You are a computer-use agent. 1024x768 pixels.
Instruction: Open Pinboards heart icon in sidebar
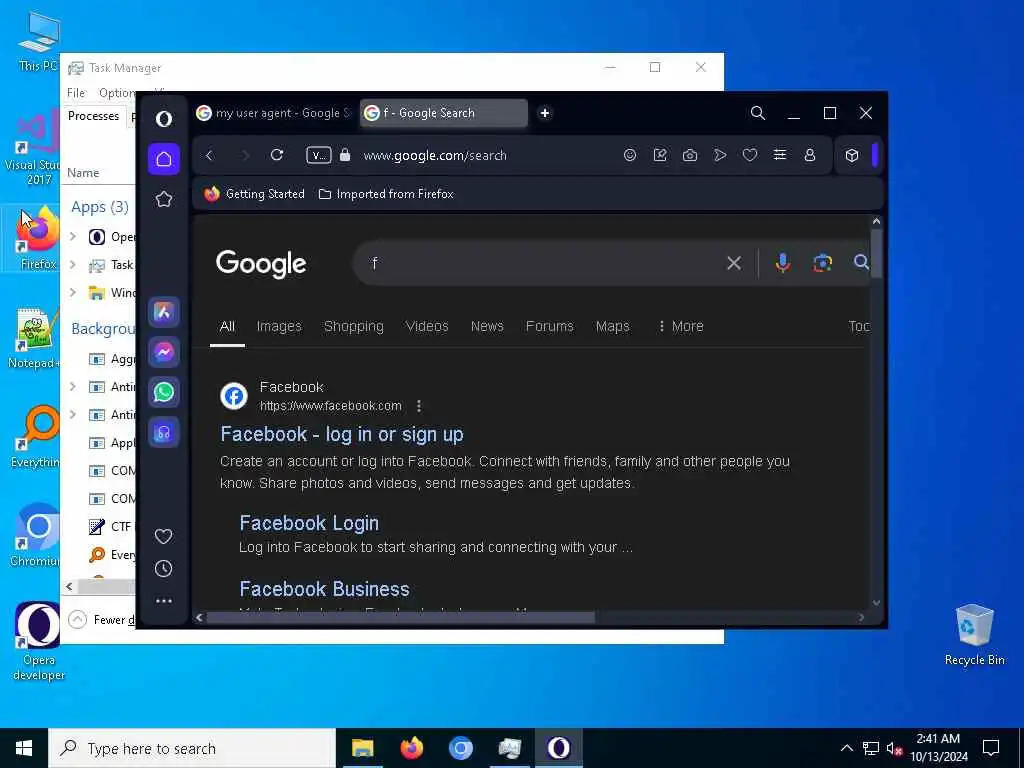click(164, 536)
